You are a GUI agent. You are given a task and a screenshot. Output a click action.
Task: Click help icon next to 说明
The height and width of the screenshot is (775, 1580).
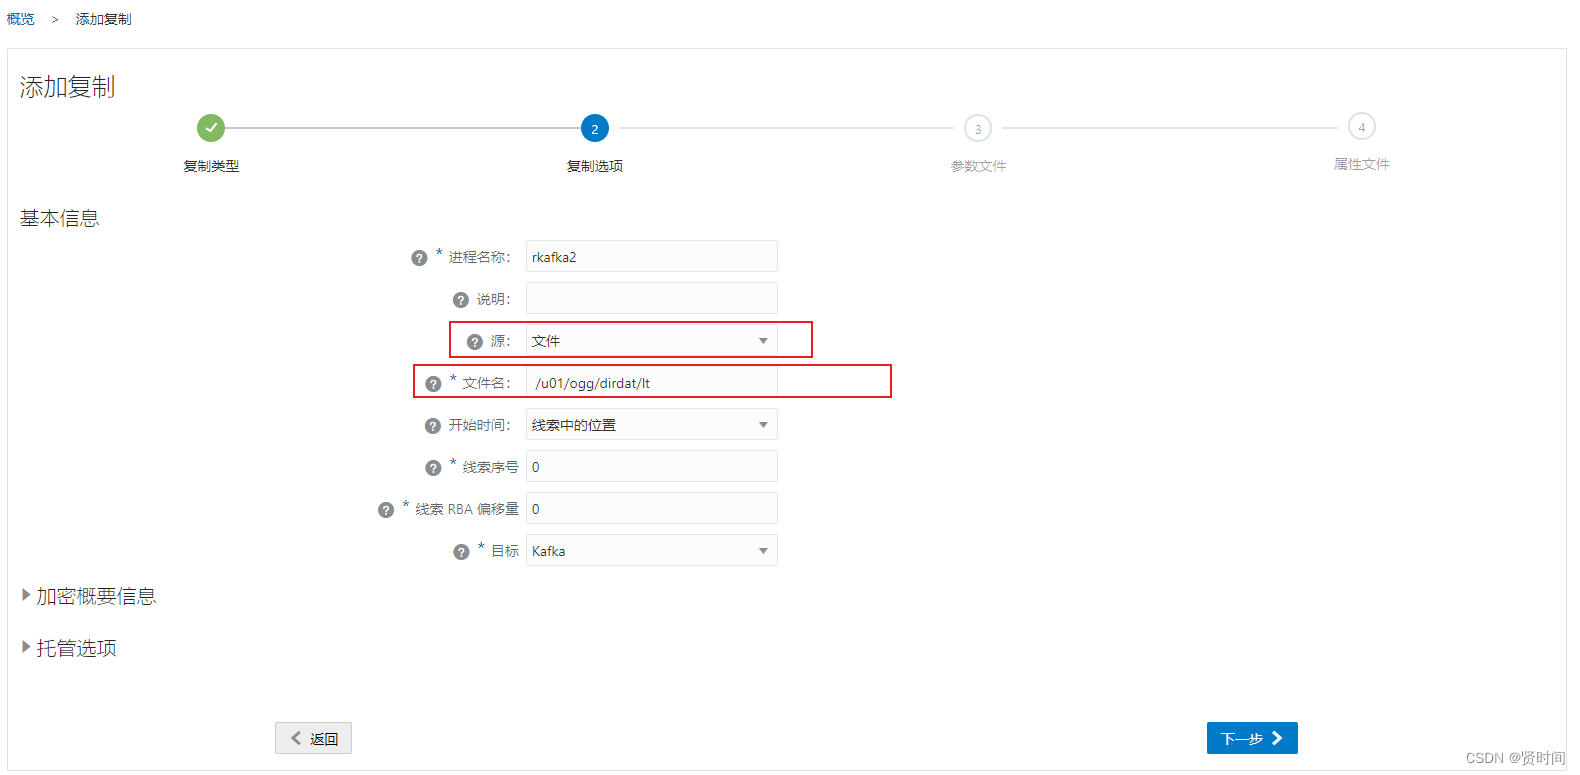tap(461, 300)
